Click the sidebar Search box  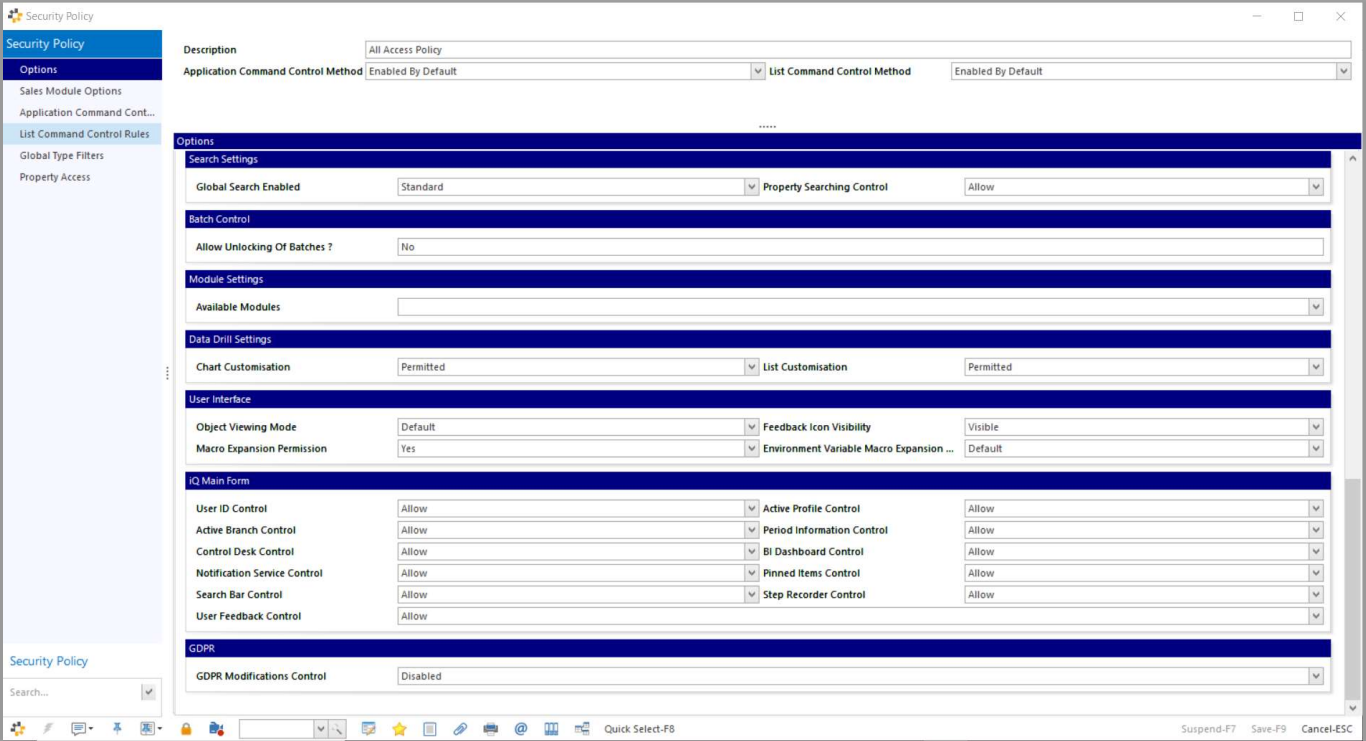[74, 692]
